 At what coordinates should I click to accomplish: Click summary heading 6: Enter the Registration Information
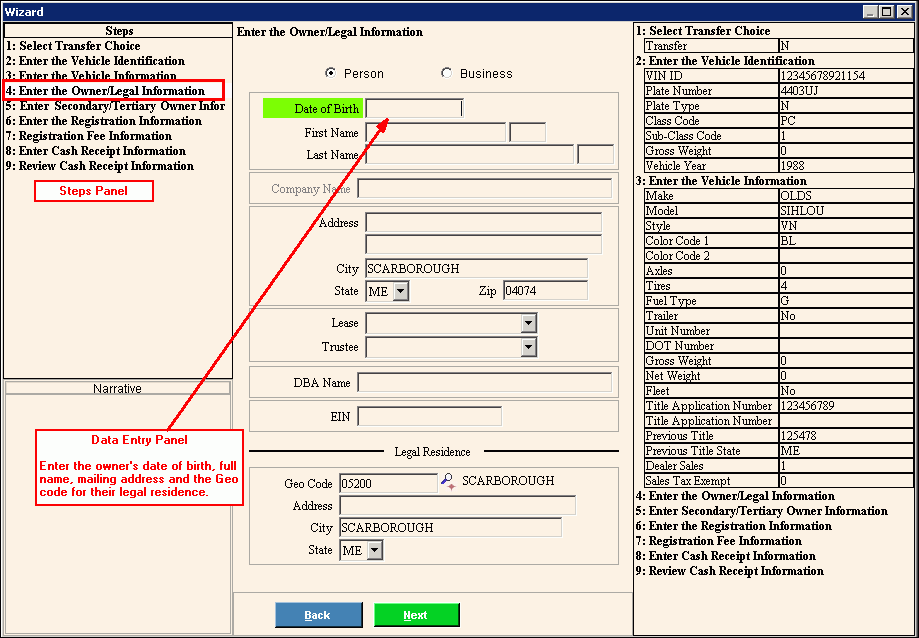[x=734, y=526]
